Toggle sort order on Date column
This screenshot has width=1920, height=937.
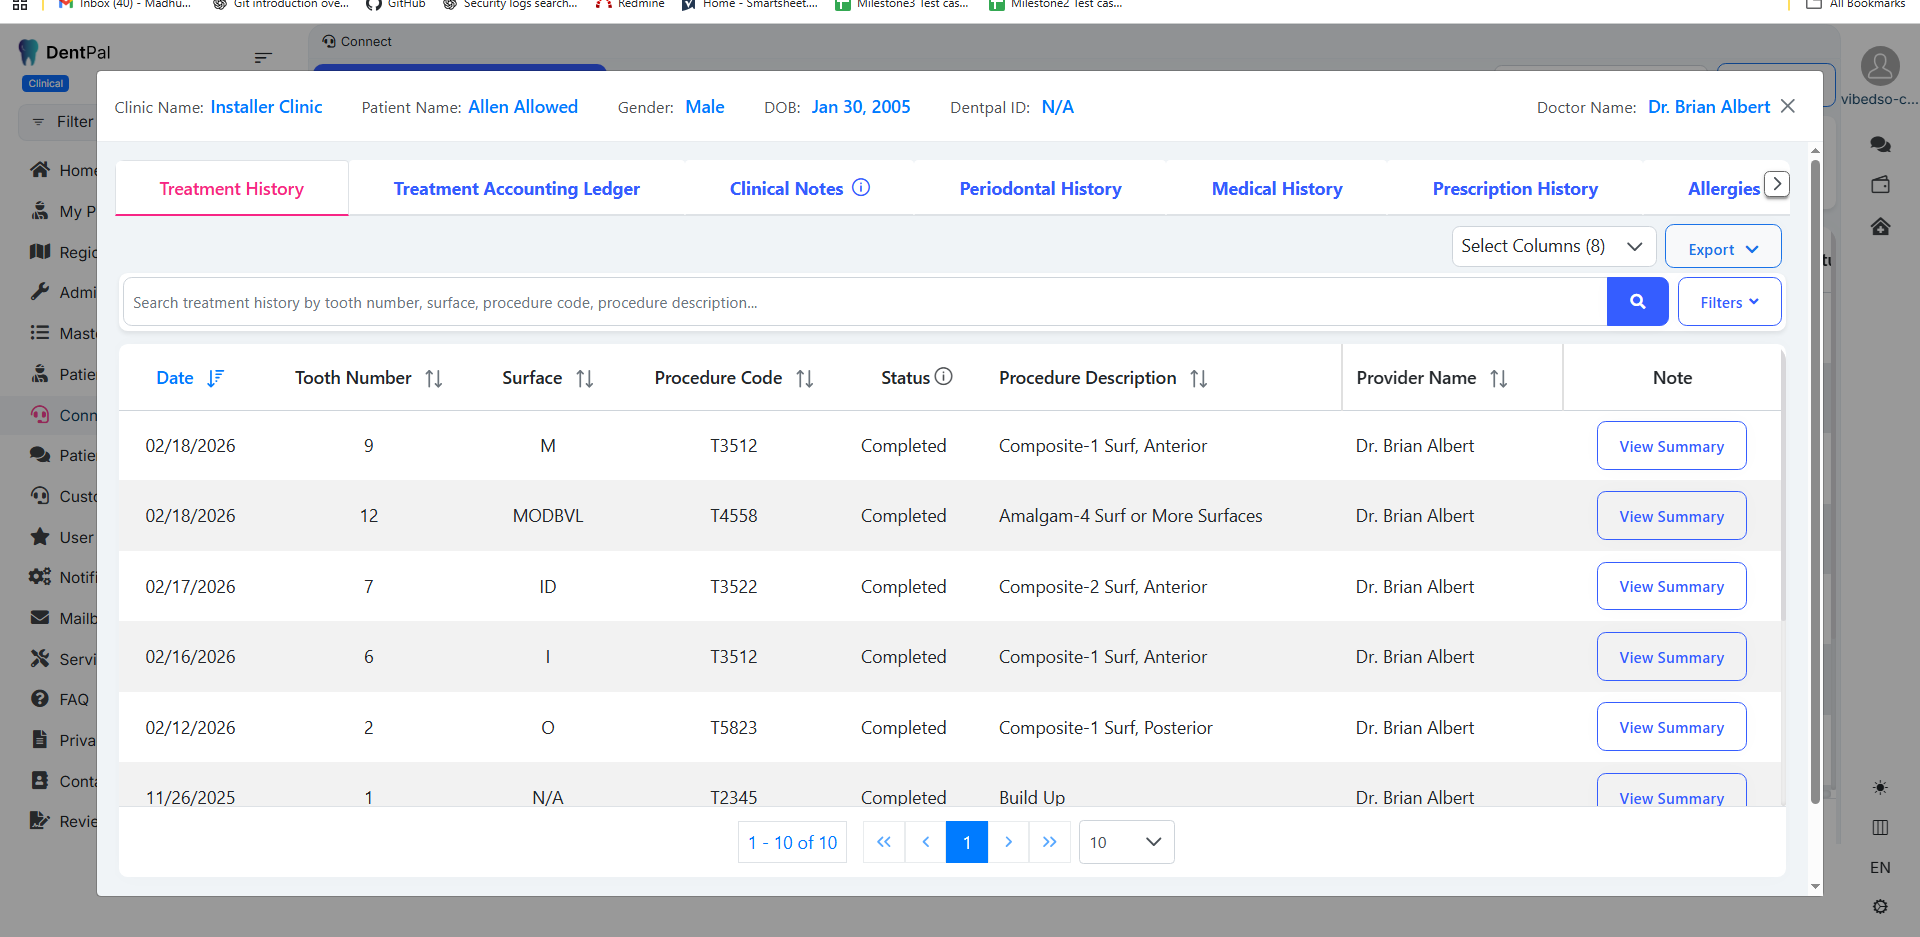[x=215, y=378]
